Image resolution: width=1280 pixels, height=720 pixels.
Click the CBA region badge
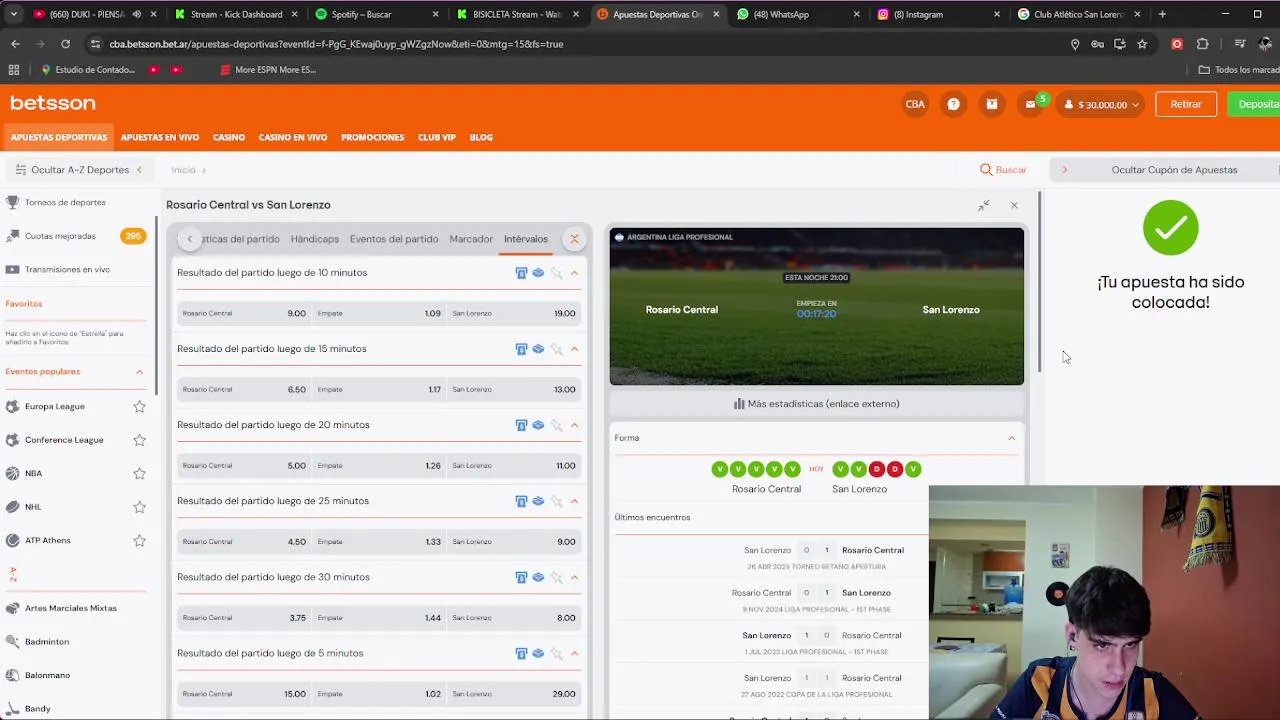(x=915, y=104)
